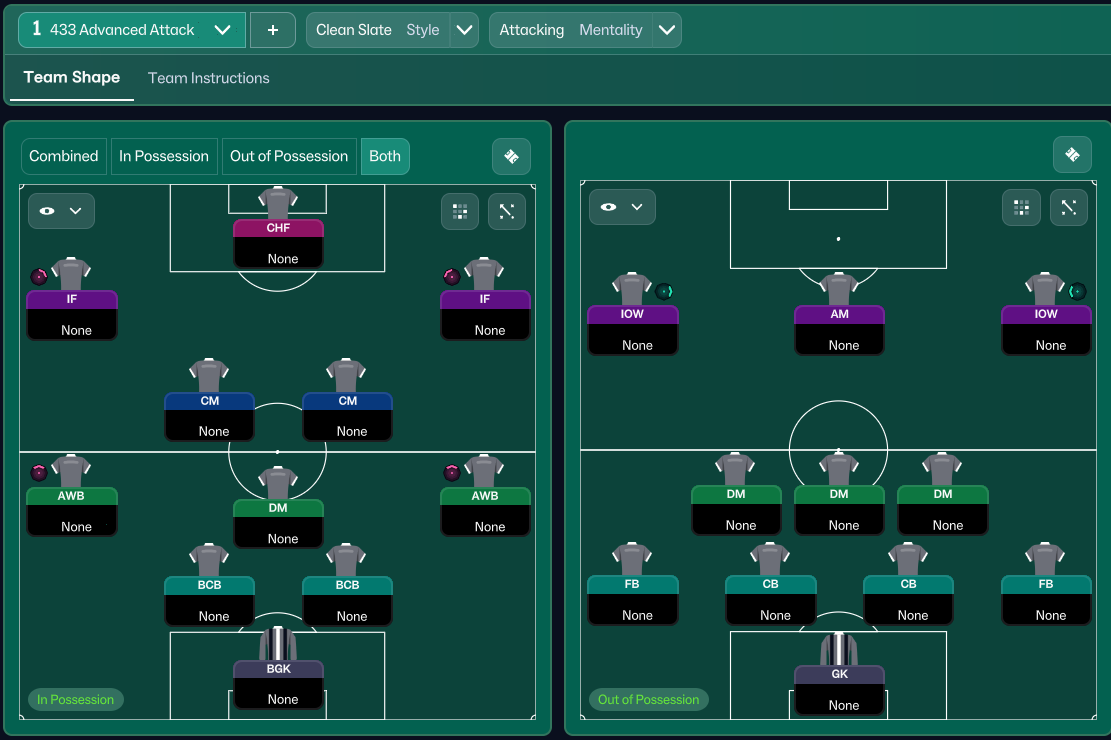Select the Out of Possession view toggle
Image resolution: width=1111 pixels, height=740 pixels.
[x=289, y=156]
